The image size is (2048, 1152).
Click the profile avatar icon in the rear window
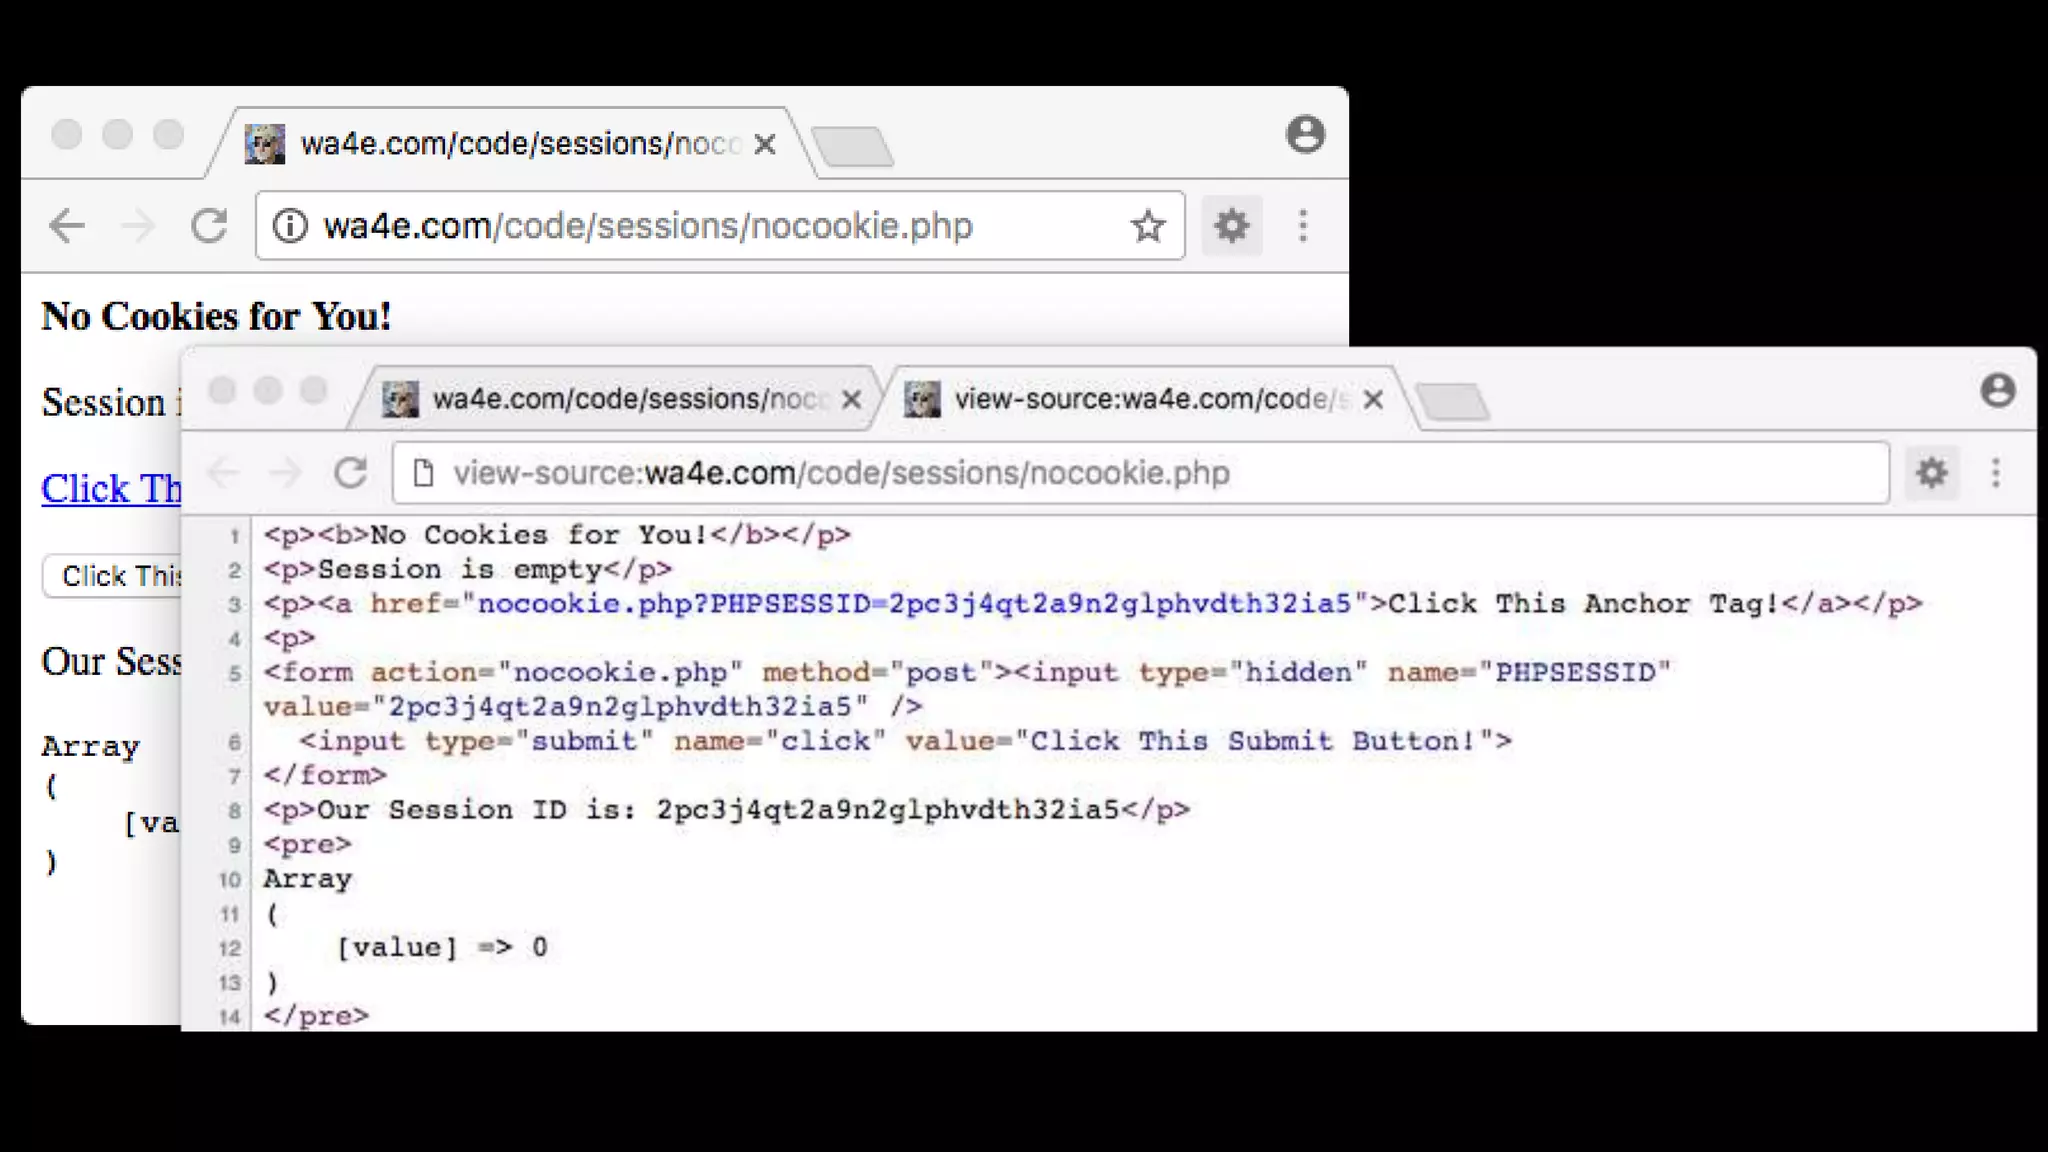click(x=1305, y=134)
